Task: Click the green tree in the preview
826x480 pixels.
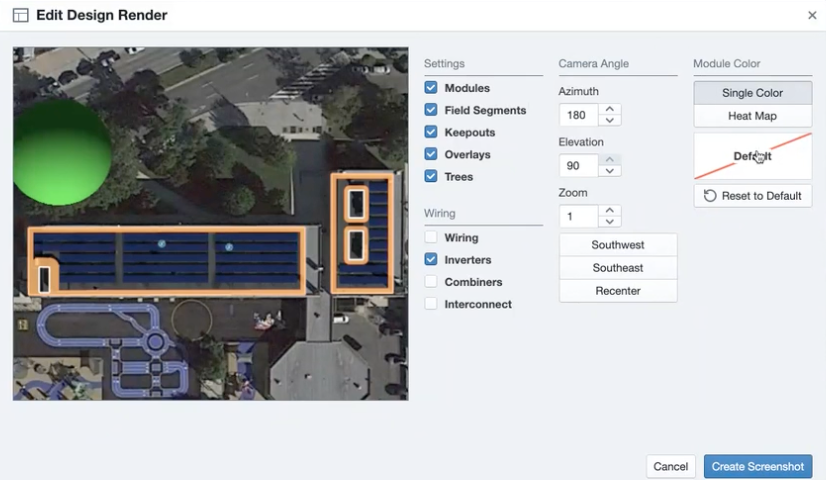Action: [62, 153]
